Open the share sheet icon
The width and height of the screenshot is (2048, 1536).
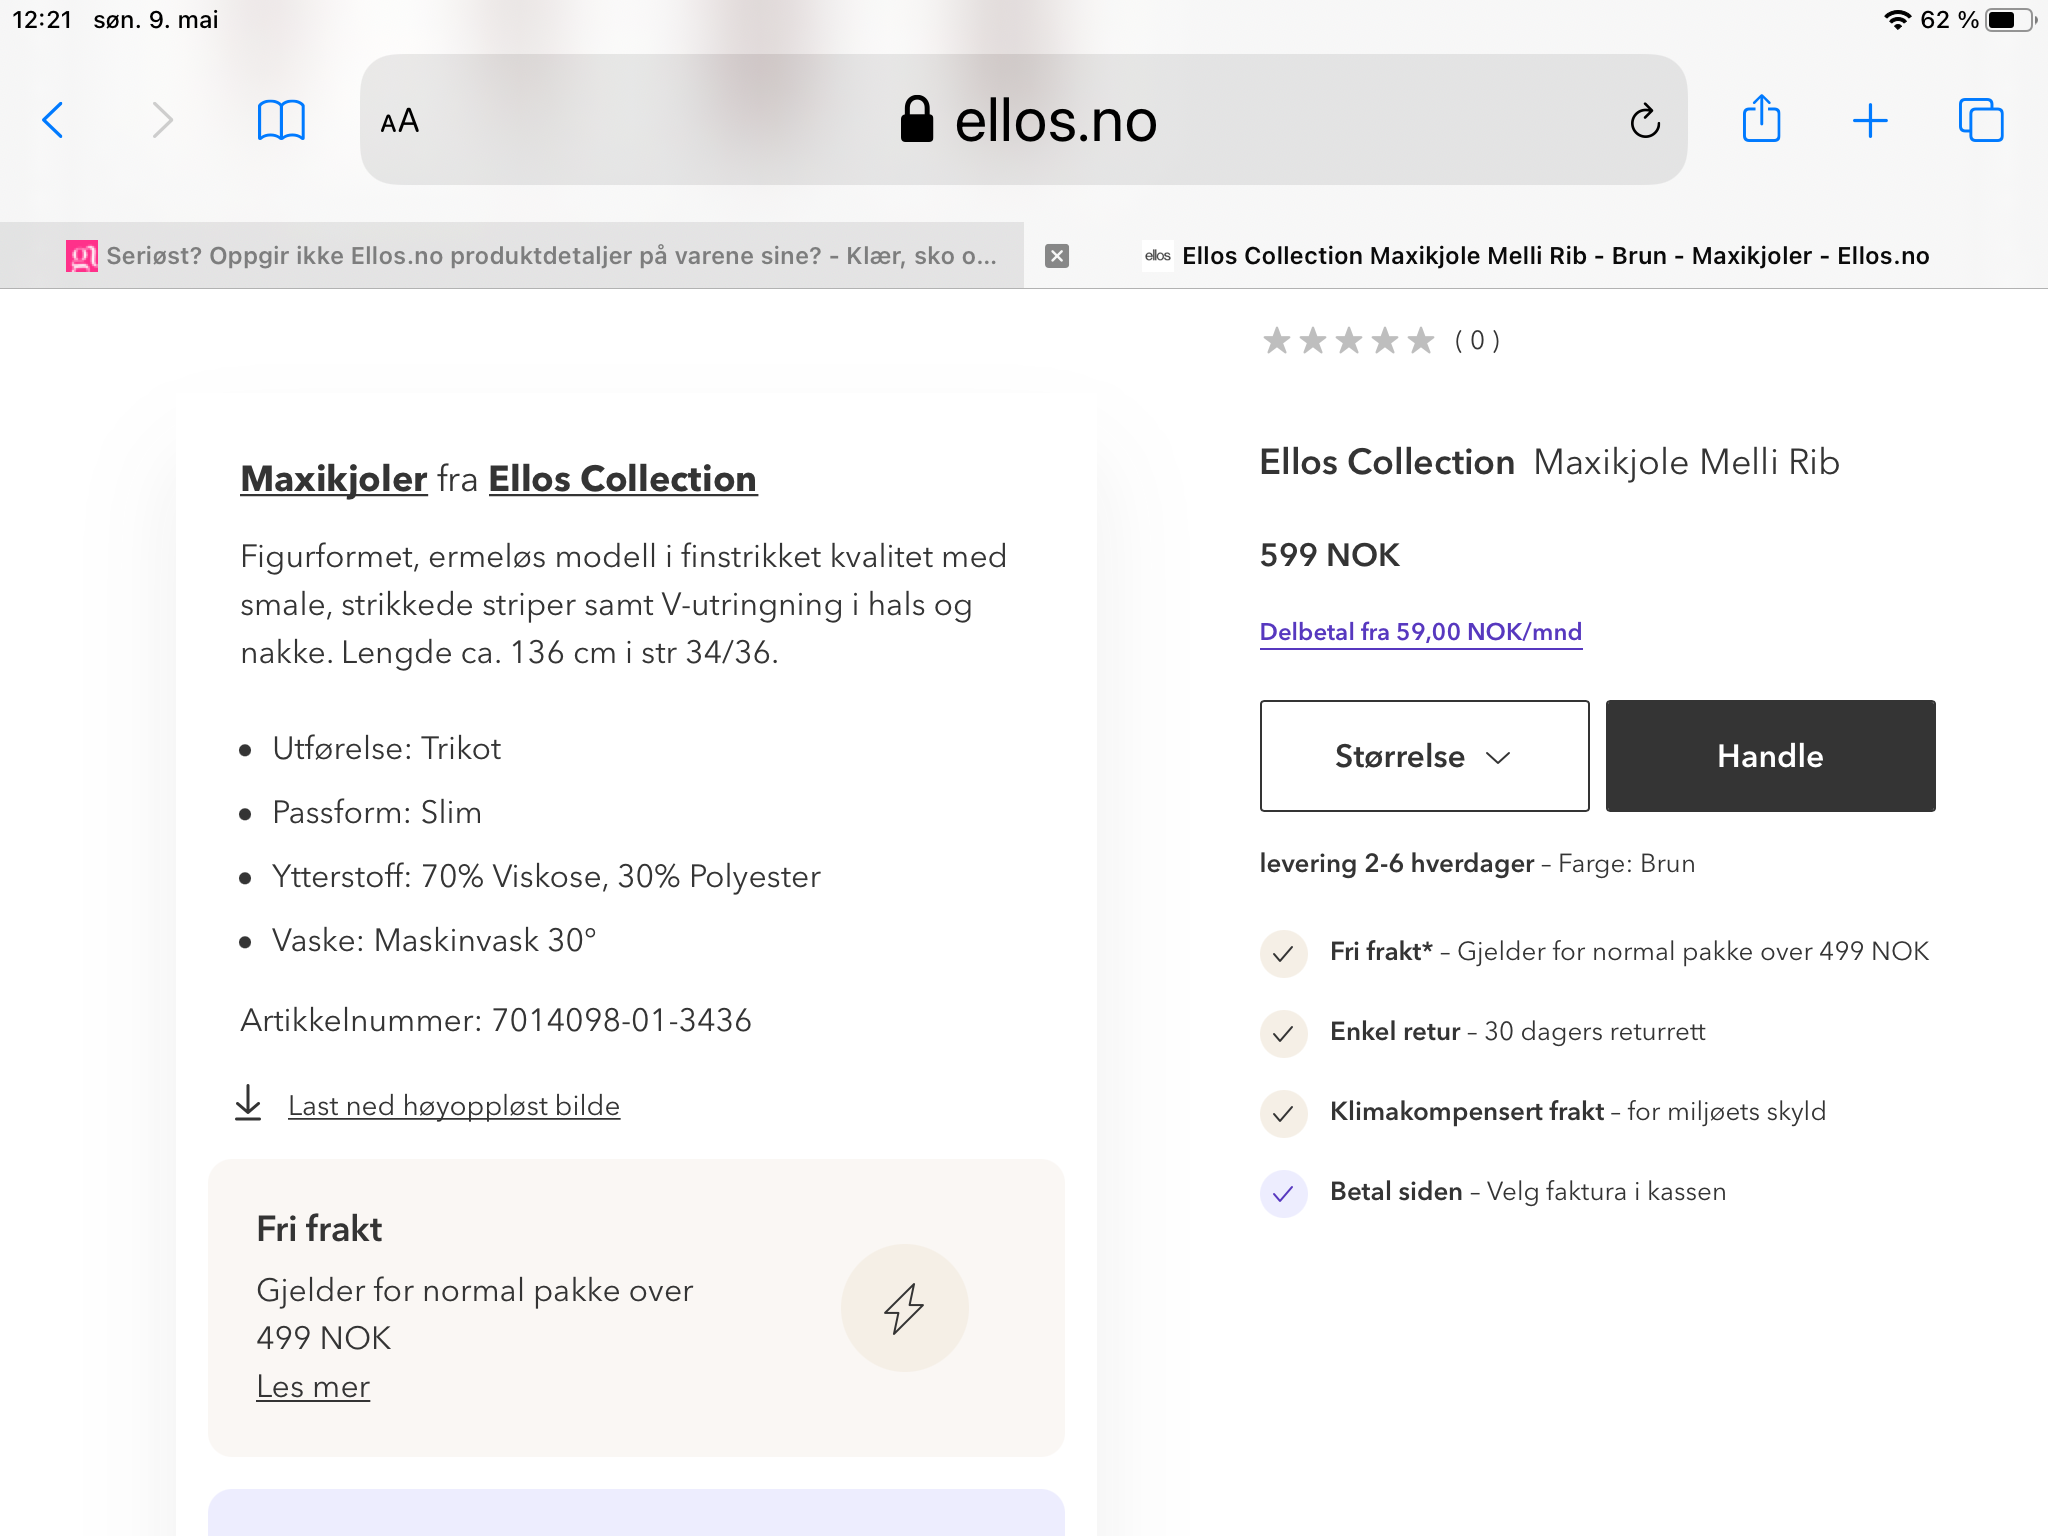coord(1761,119)
